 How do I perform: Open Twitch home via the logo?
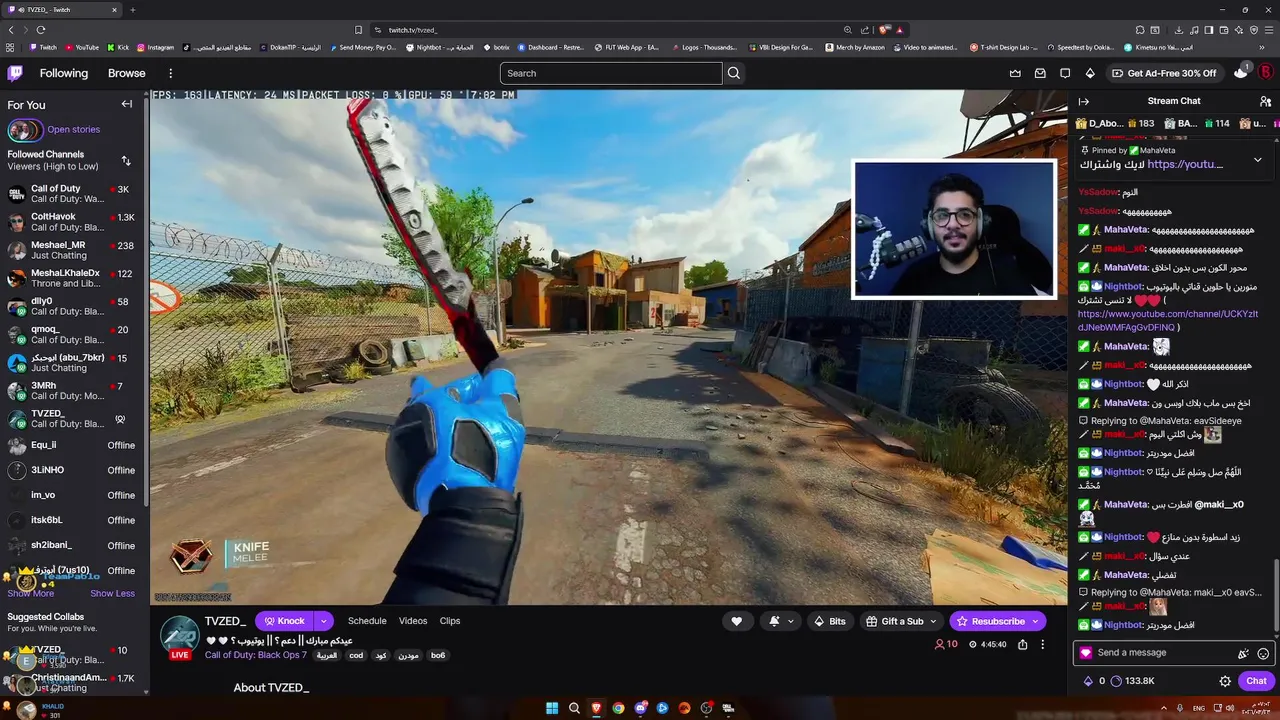point(15,73)
